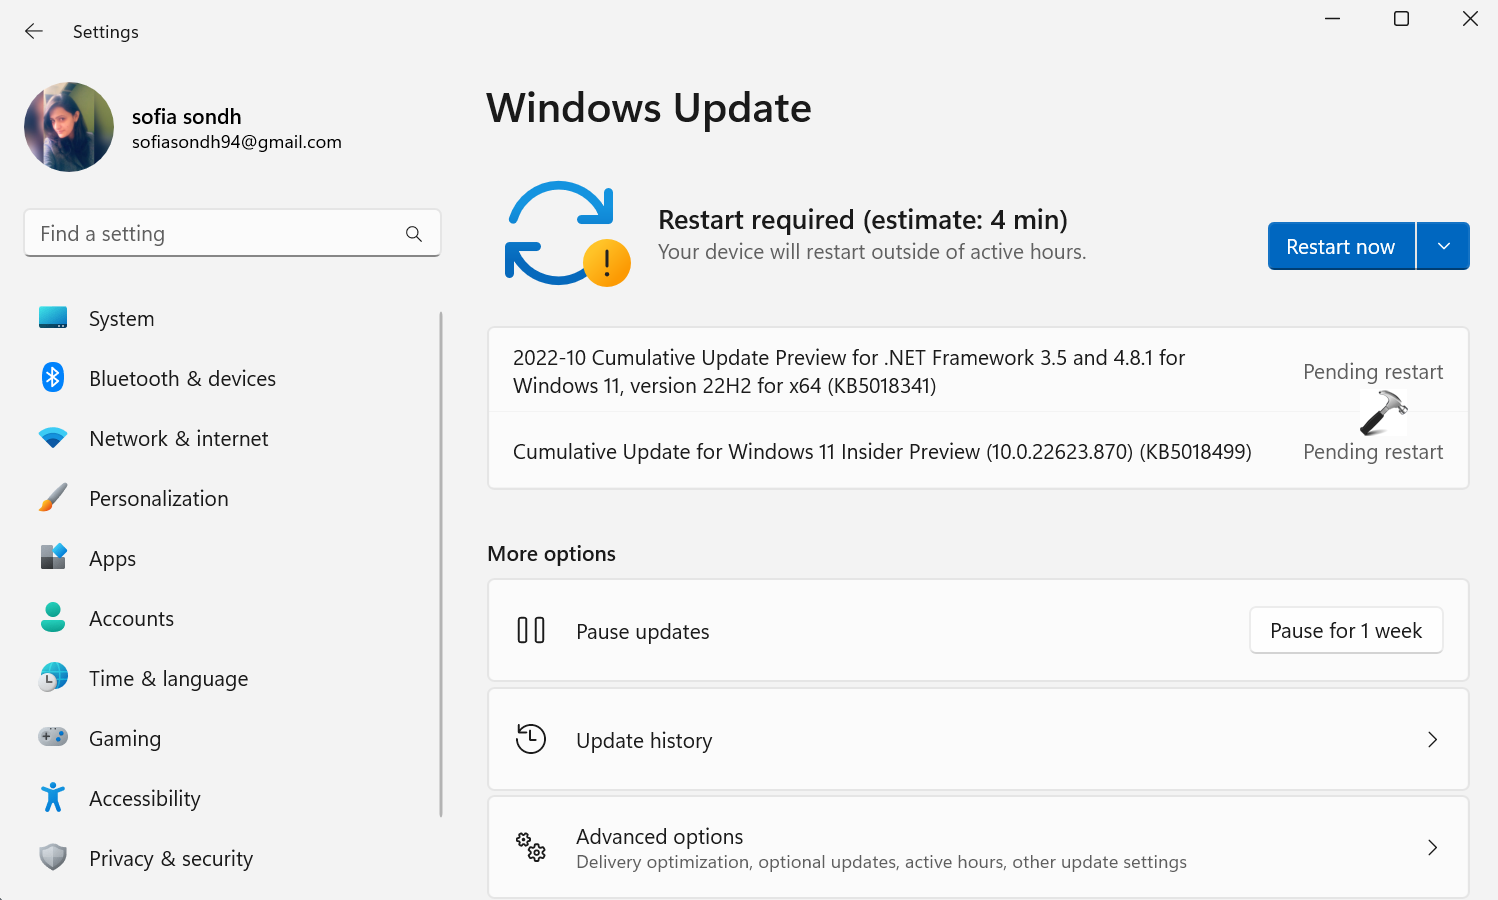Click the Privacy shield icon

pos(53,858)
